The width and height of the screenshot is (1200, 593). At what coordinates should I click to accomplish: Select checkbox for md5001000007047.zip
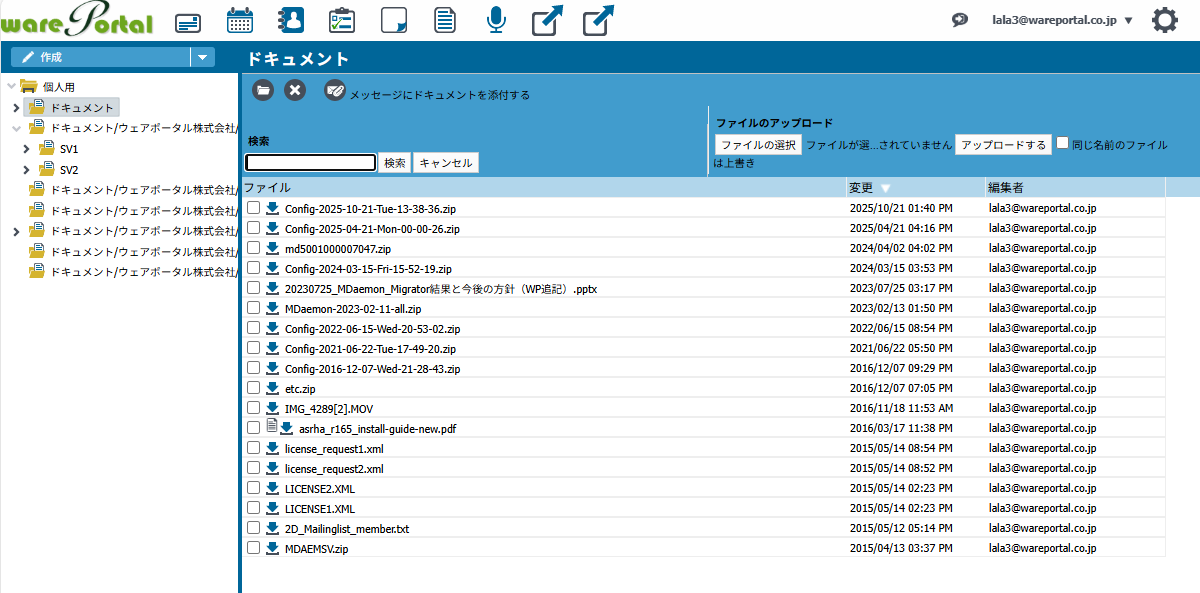(x=254, y=248)
